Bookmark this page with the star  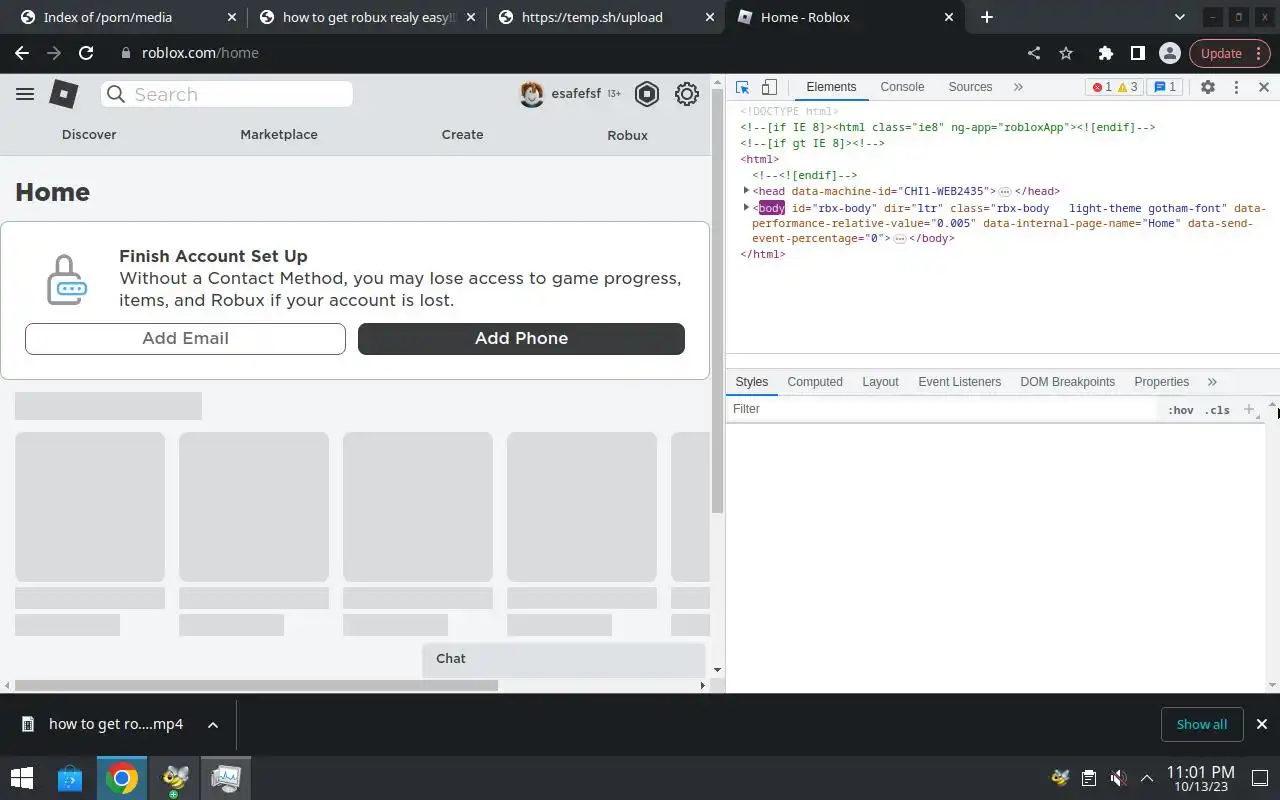pos(1066,53)
